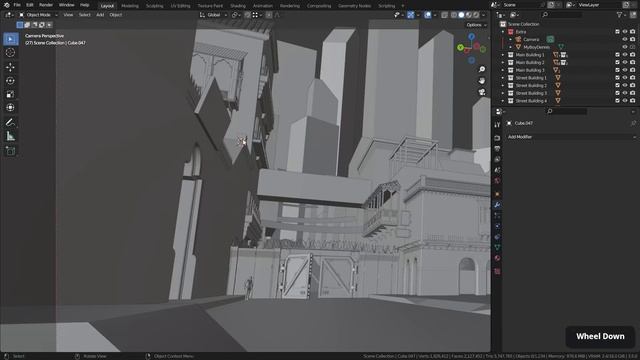This screenshot has height=360, width=640.
Task: Switch to Rendered viewport shading
Action: point(476,15)
